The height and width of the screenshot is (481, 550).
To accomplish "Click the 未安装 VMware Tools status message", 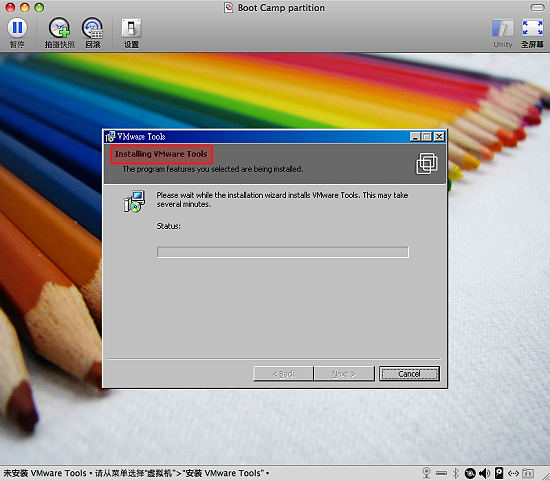I will pos(136,473).
